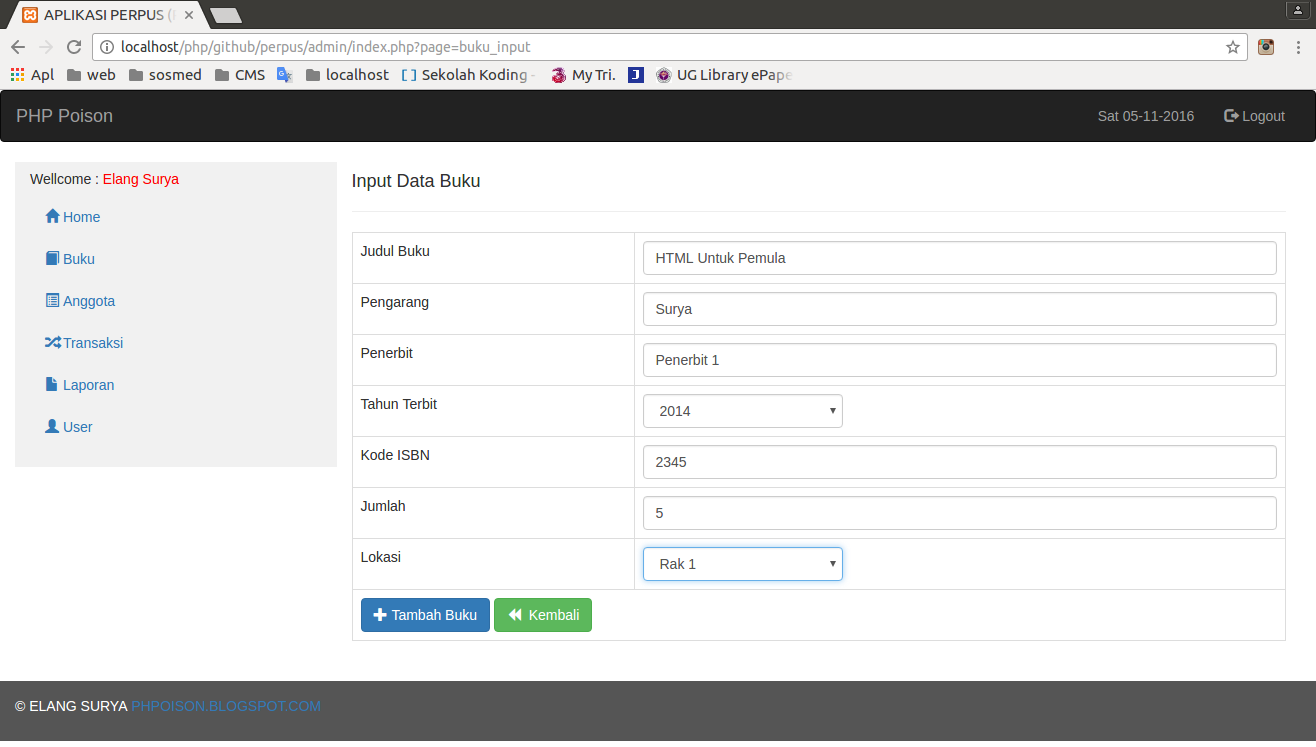Click the Judul Buku input field

point(958,257)
